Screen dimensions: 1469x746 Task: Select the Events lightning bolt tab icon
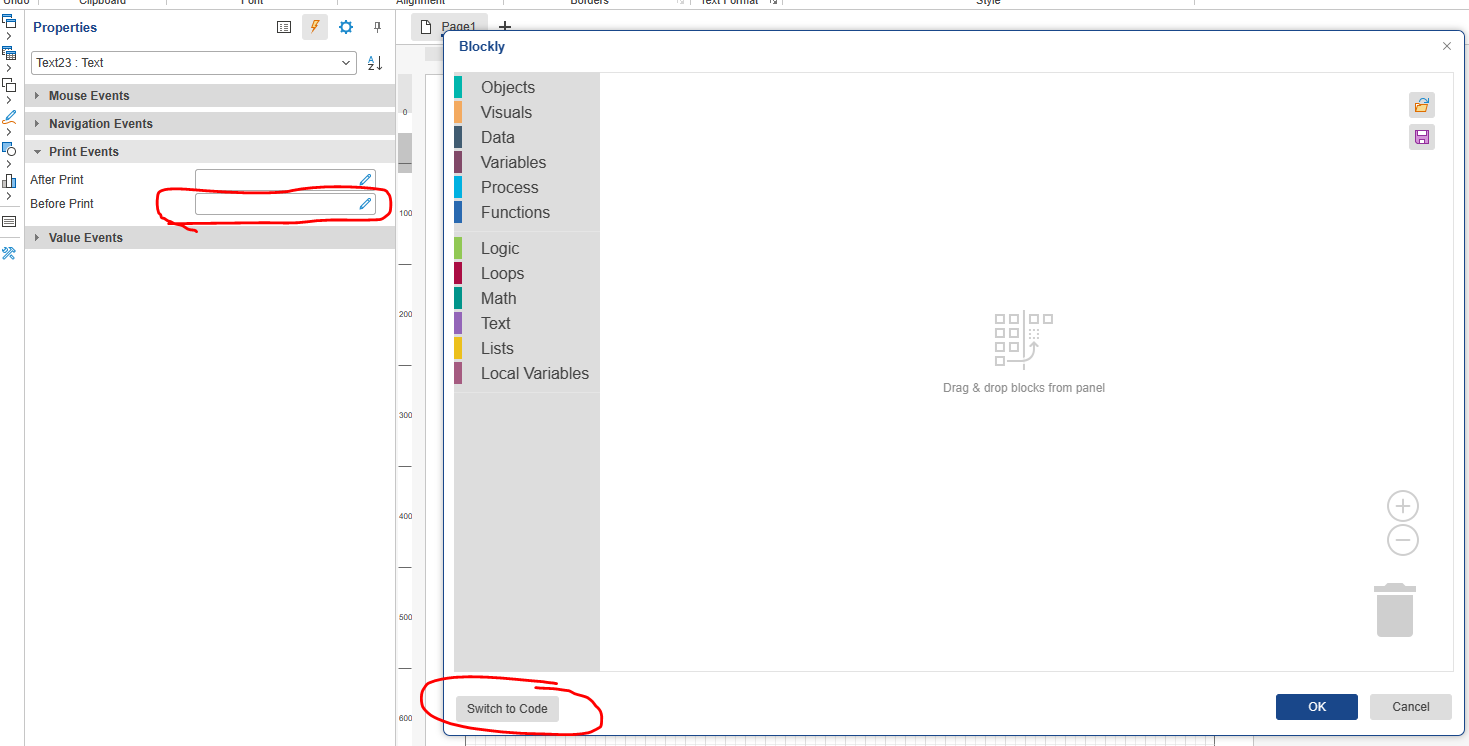click(x=315, y=28)
